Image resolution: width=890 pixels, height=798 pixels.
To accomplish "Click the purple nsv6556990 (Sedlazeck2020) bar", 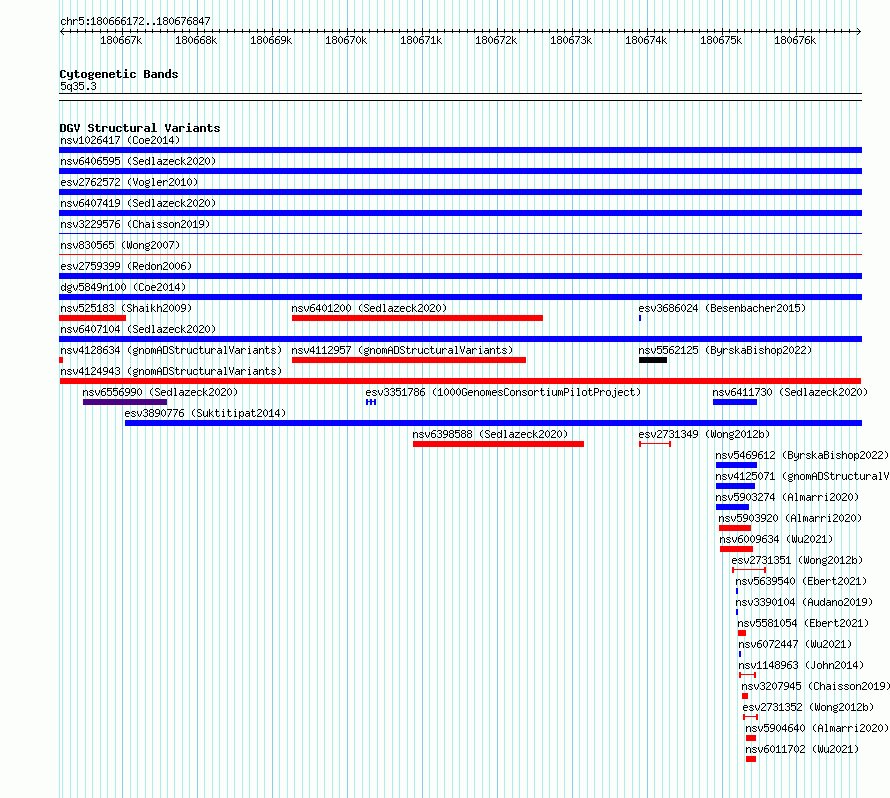I will pyautogui.click(x=125, y=402).
